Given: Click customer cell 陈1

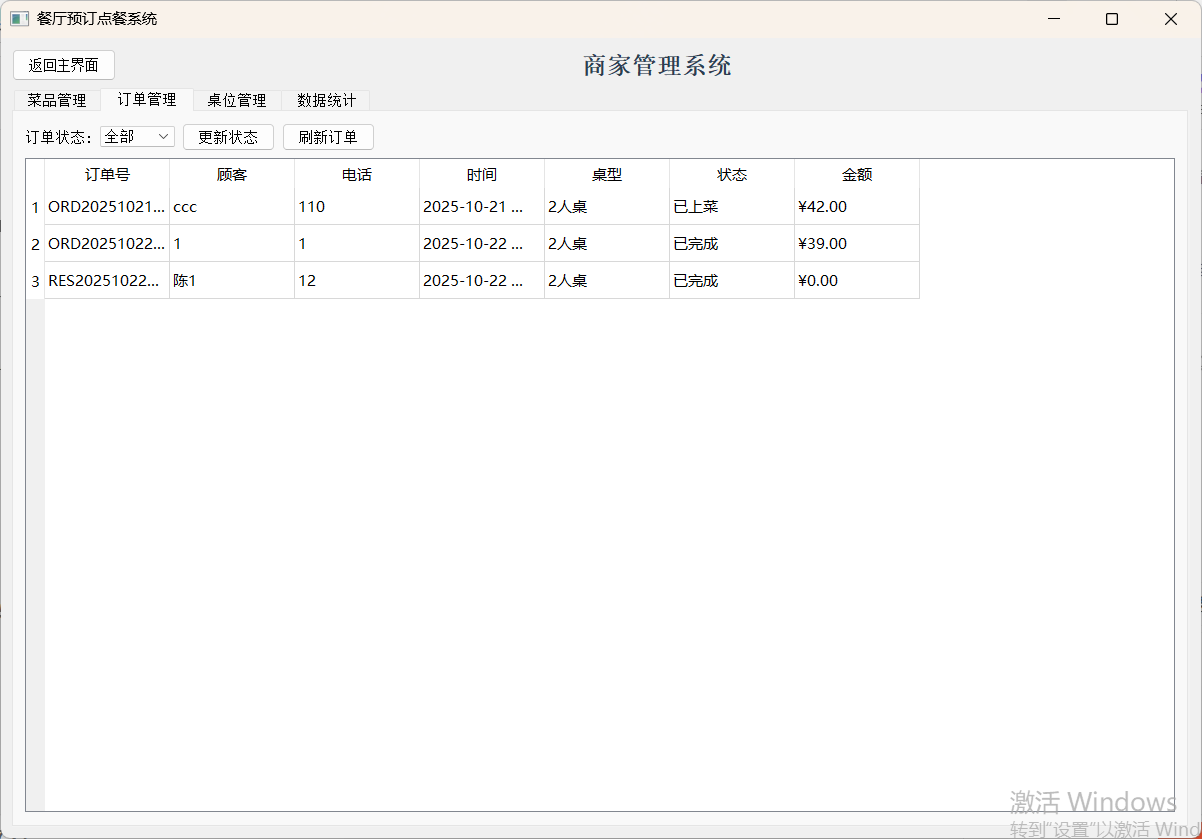Looking at the screenshot, I should point(232,281).
